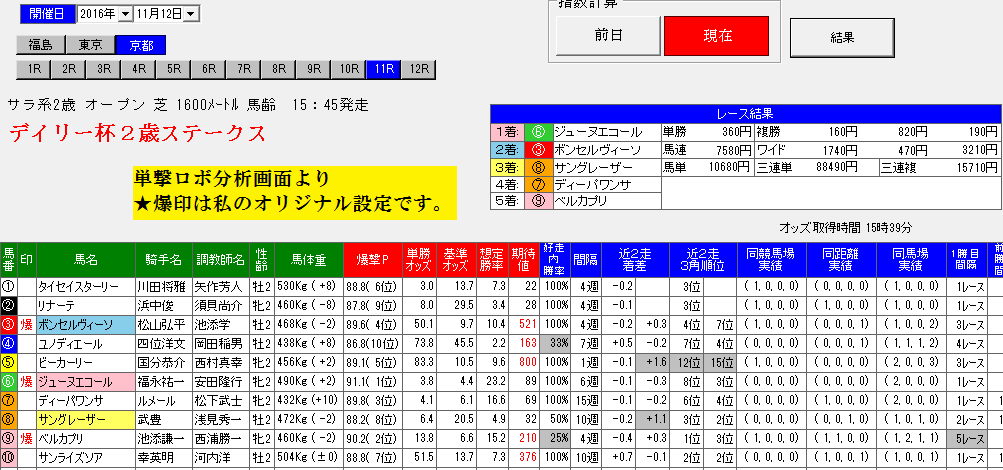The width and height of the screenshot is (1003, 470).
Task: Click the 基準オッズ column header
Action: click(x=455, y=260)
